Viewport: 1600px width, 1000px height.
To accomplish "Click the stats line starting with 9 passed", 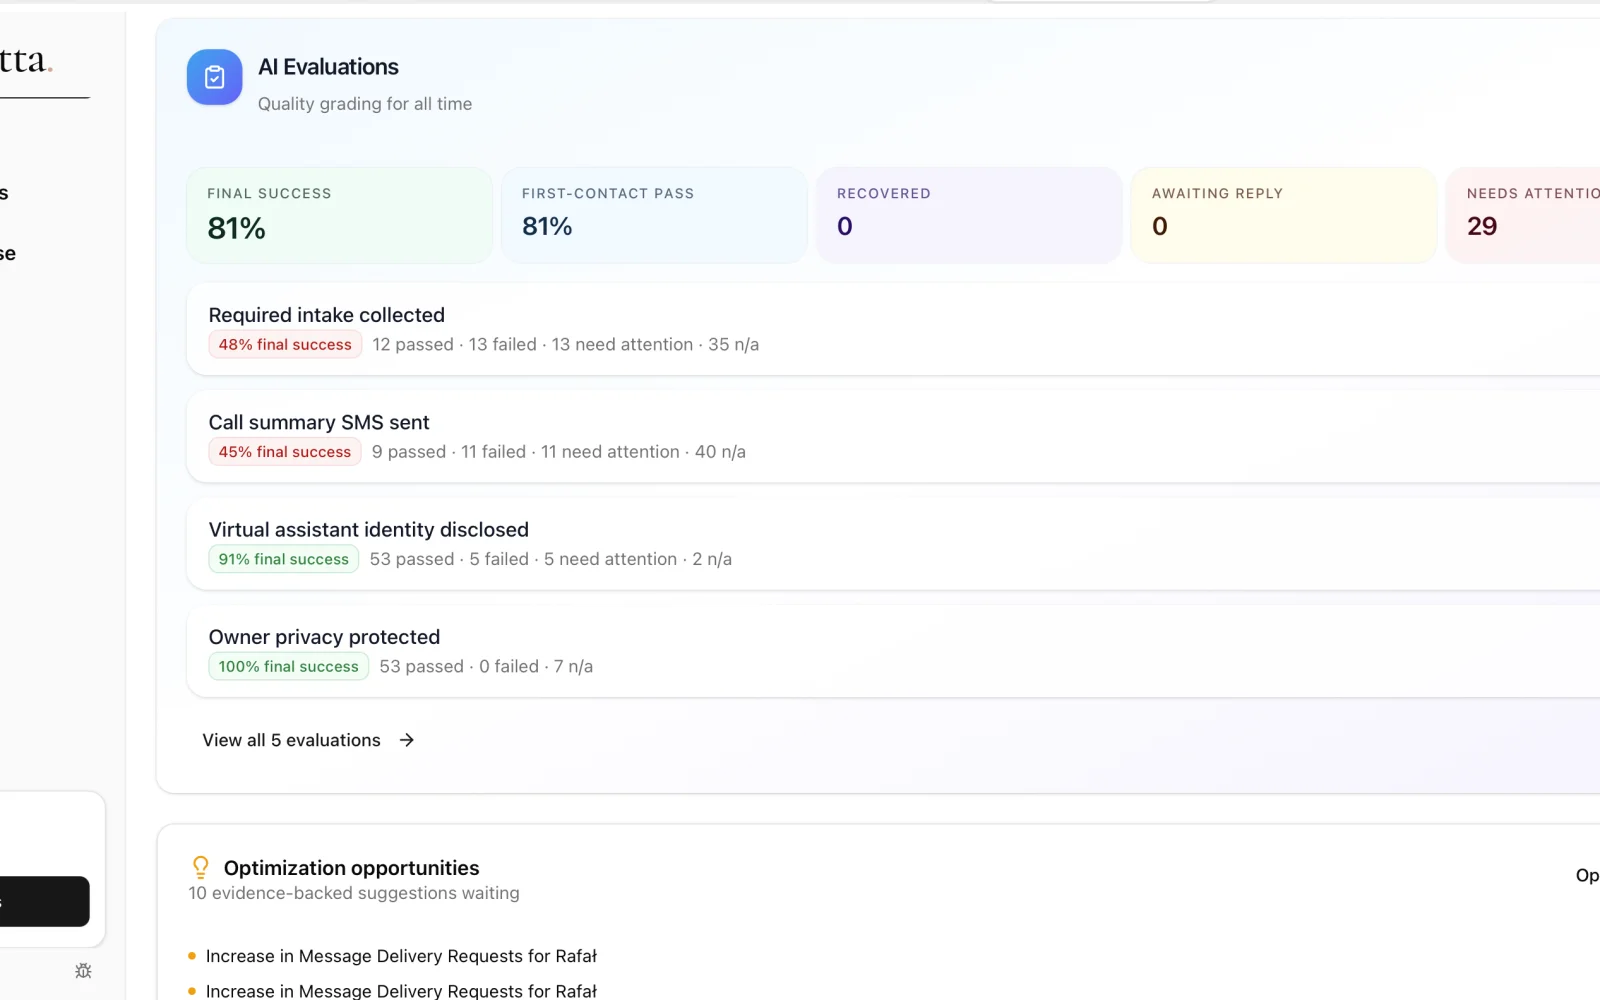I will (x=559, y=452).
